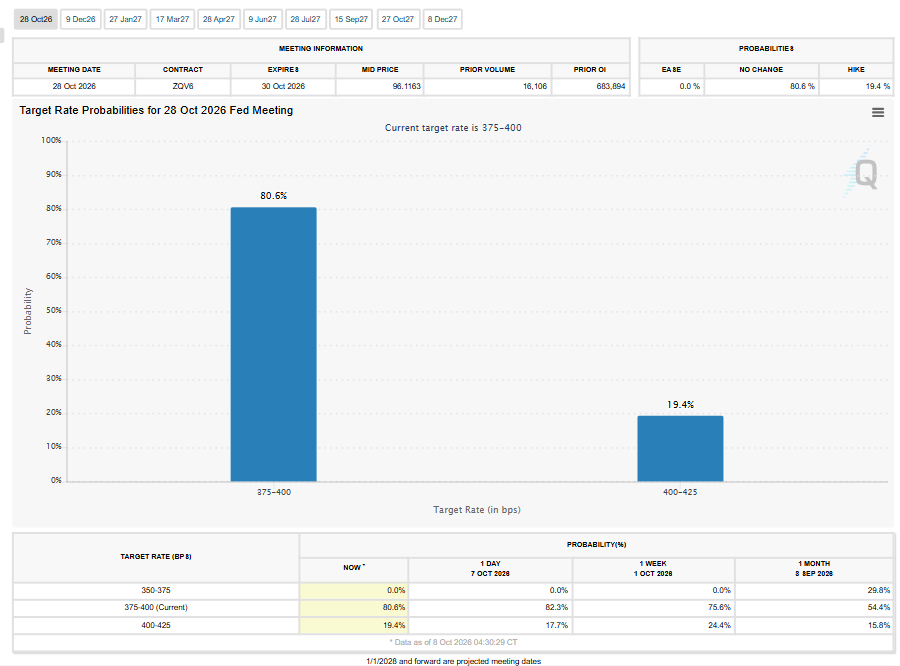
Task: Select the 30 Oct 2026 expiry cell
Action: (283, 86)
